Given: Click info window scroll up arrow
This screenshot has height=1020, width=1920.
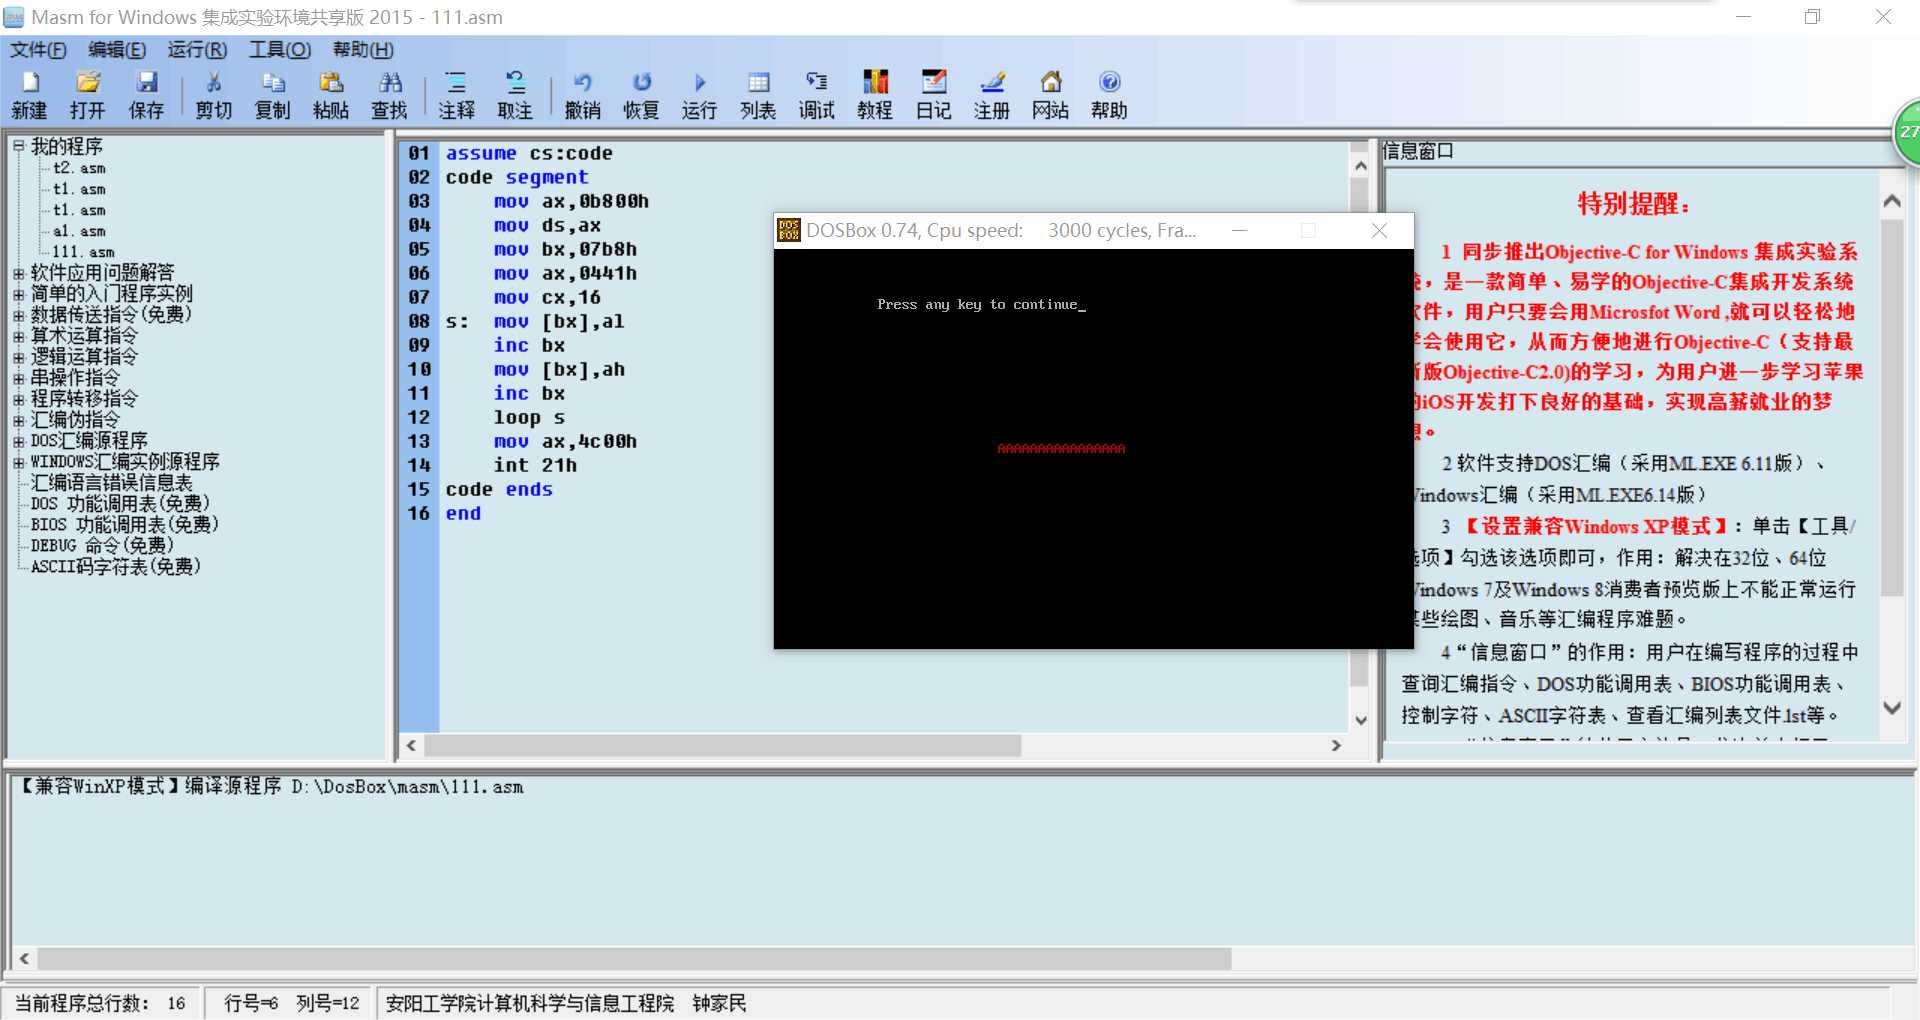Looking at the screenshot, I should 1891,202.
